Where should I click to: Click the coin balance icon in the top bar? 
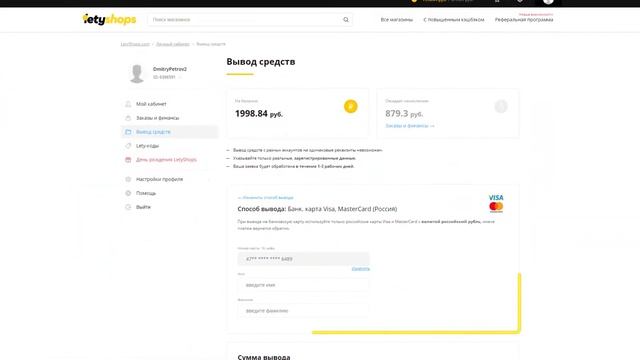pyautogui.click(x=414, y=1)
